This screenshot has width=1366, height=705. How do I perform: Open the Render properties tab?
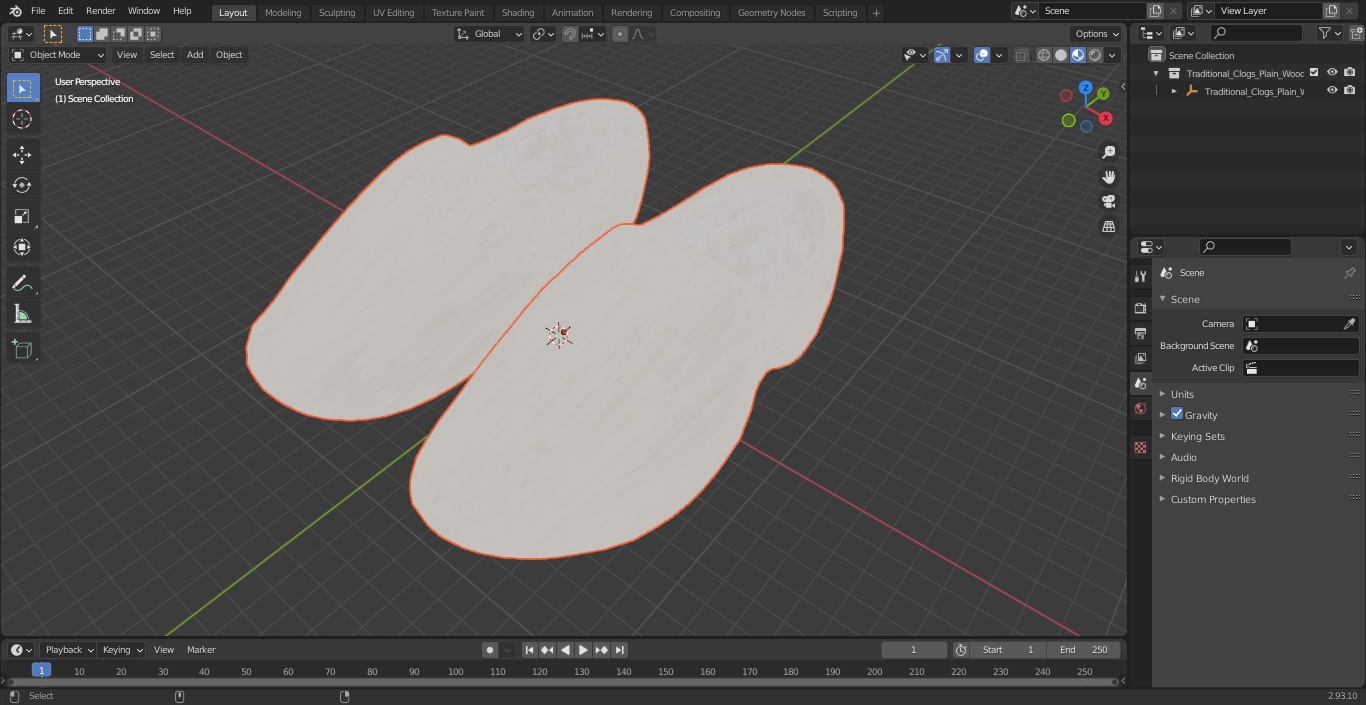[x=1140, y=308]
